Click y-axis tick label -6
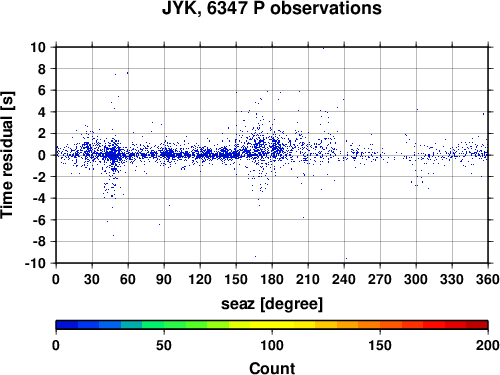The height and width of the screenshot is (375, 500). pos(39,220)
